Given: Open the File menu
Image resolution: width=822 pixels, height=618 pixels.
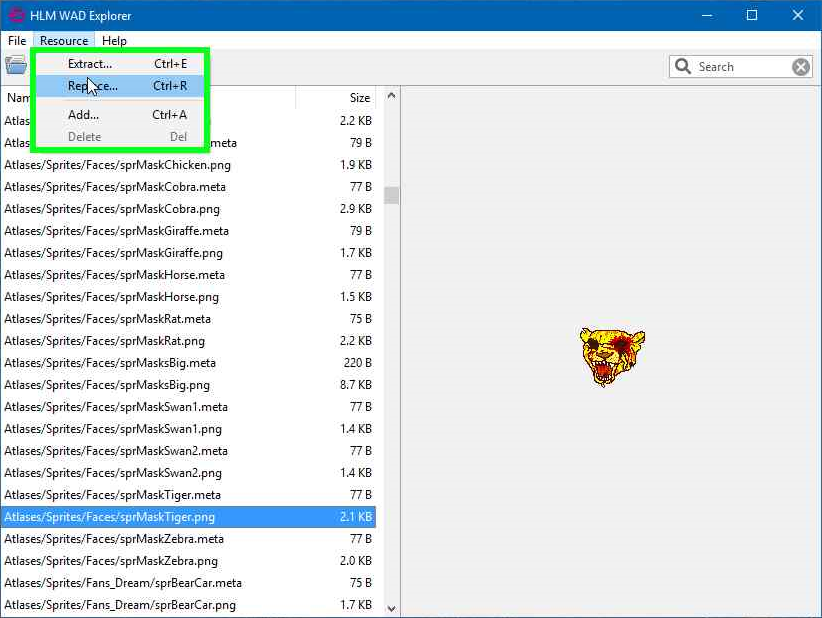Looking at the screenshot, I should pos(17,41).
